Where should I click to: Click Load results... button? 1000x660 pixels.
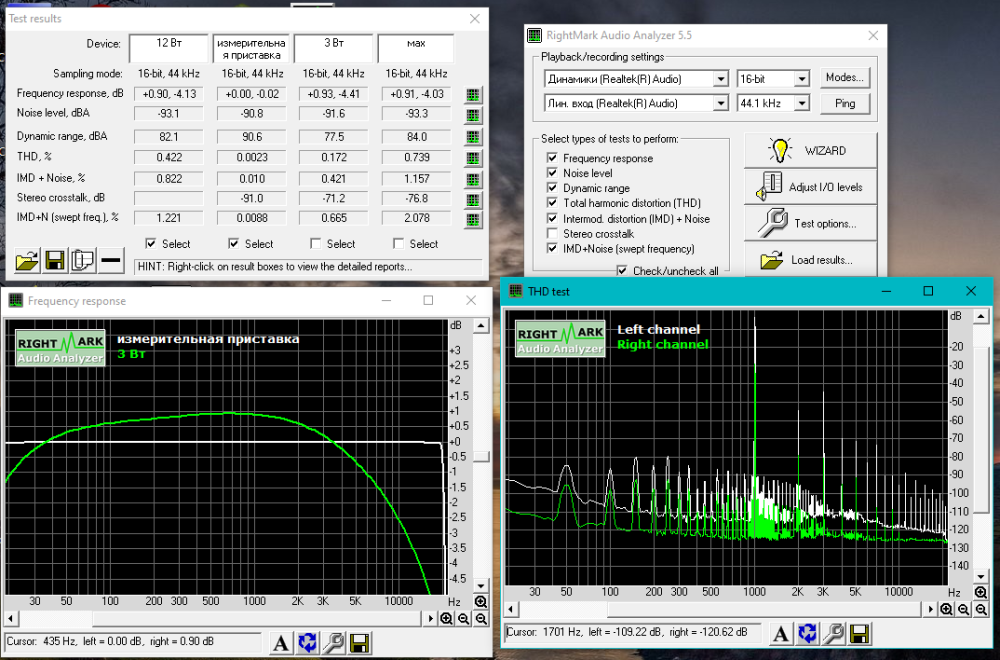pyautogui.click(x=810, y=260)
